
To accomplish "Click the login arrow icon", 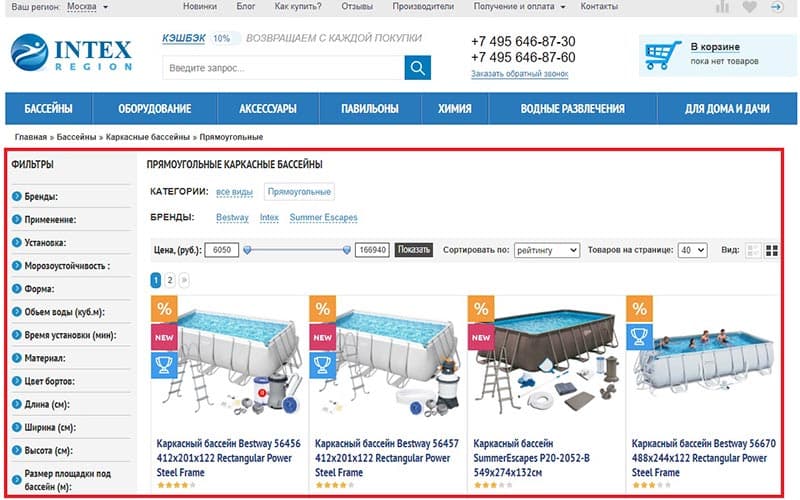I will (777, 7).
